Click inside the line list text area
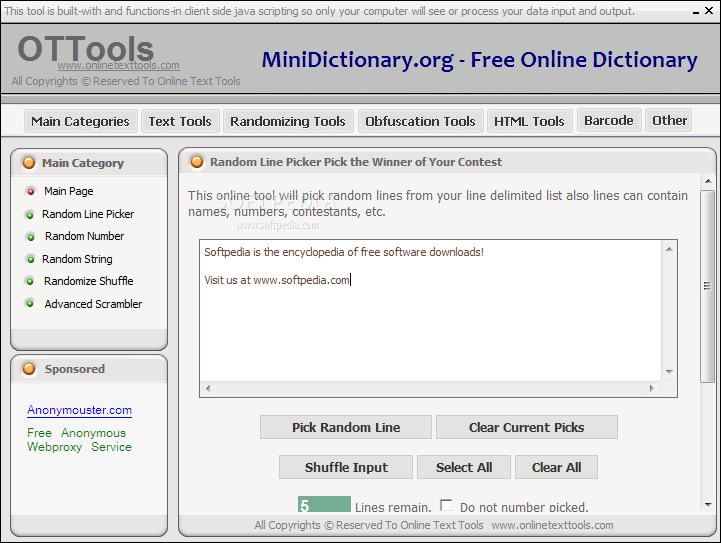The image size is (721, 543). (x=430, y=310)
